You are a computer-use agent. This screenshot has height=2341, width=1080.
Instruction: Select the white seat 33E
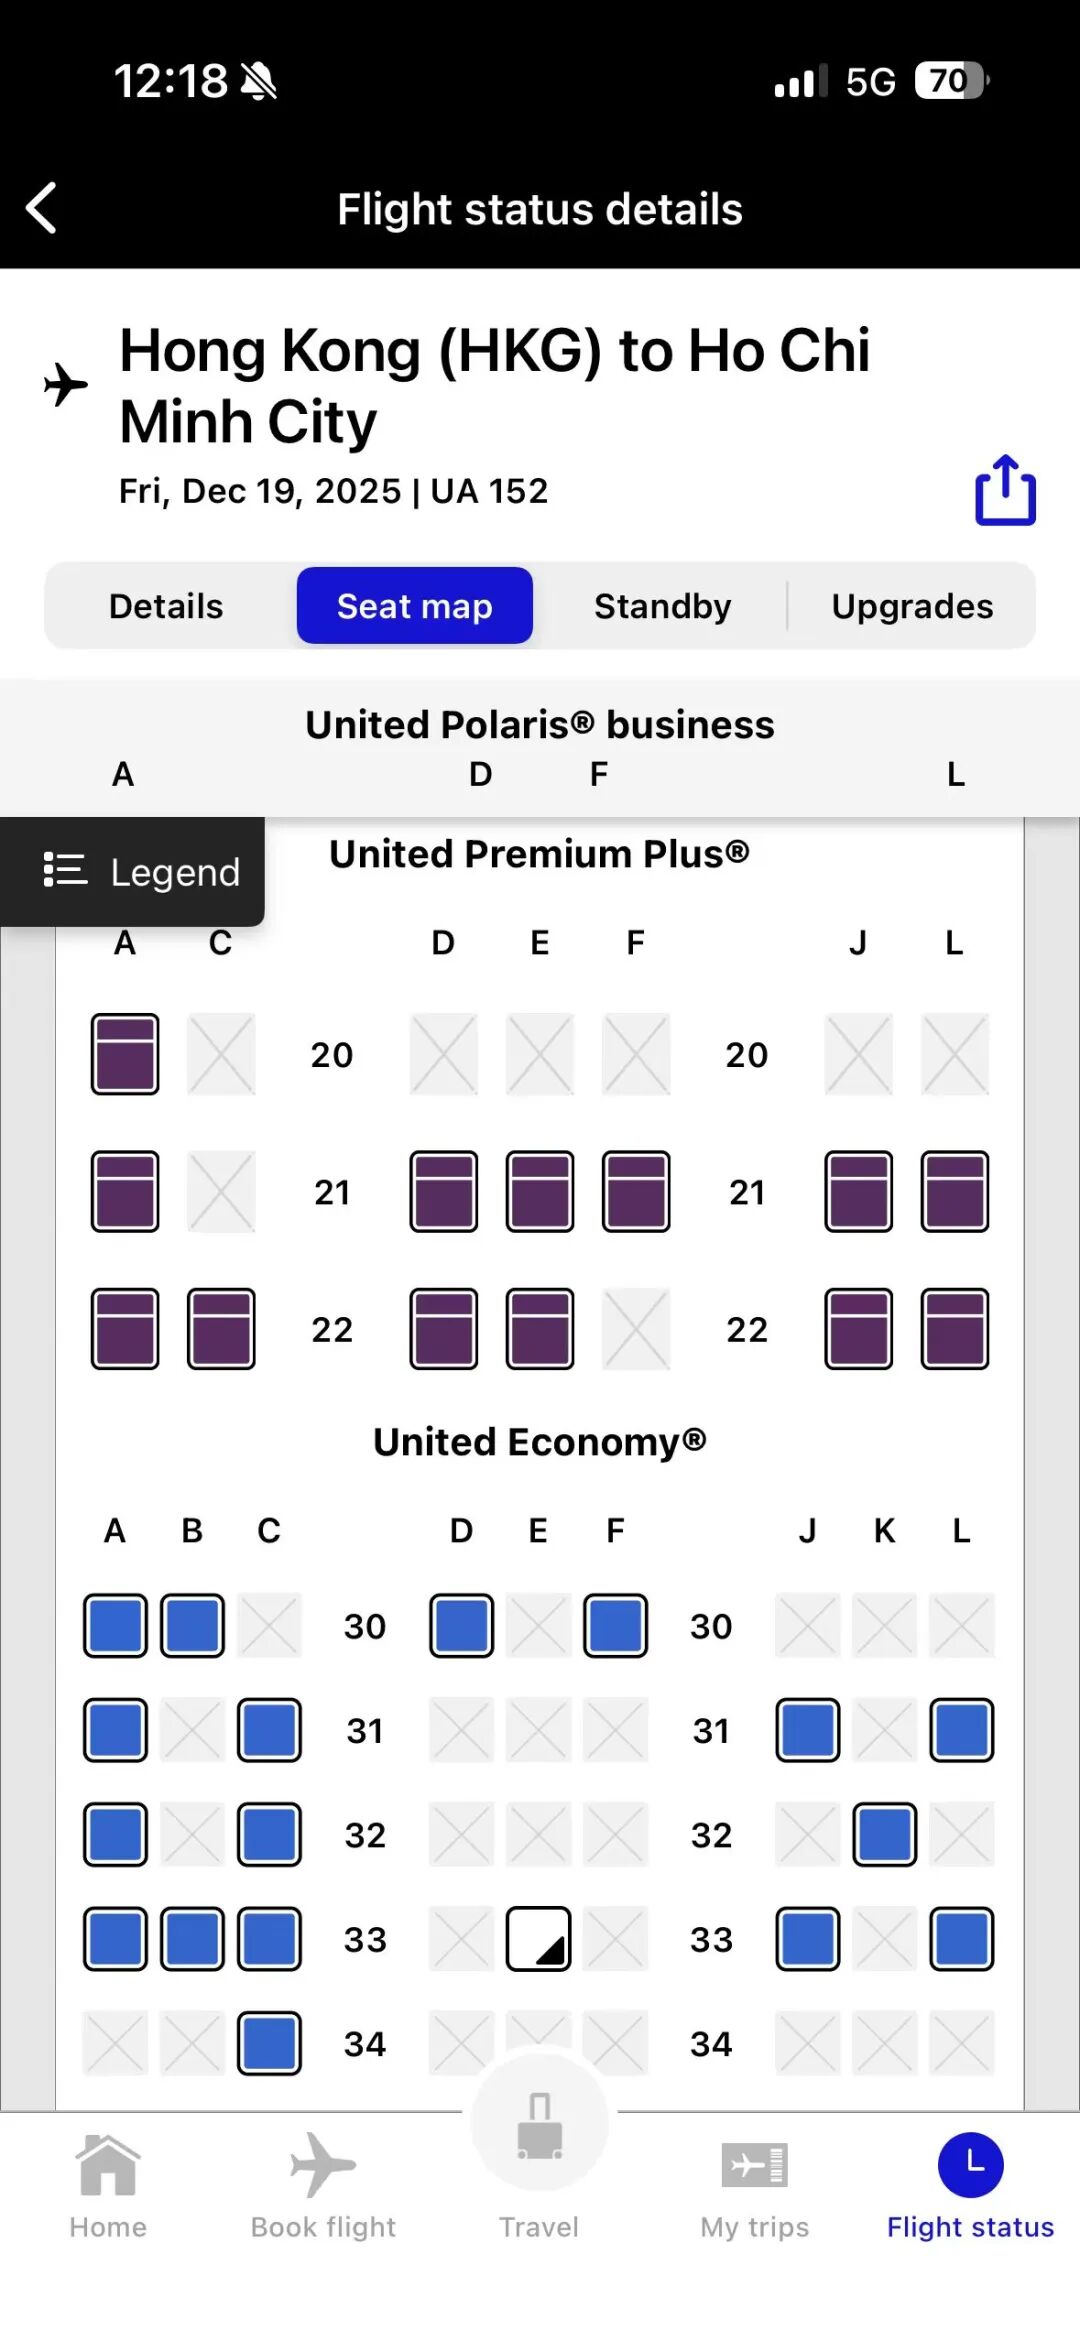[538, 1939]
